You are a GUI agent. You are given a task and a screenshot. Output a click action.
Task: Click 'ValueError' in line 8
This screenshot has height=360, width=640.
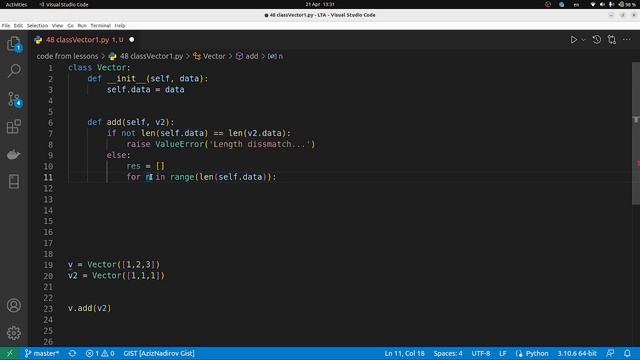tap(179, 144)
